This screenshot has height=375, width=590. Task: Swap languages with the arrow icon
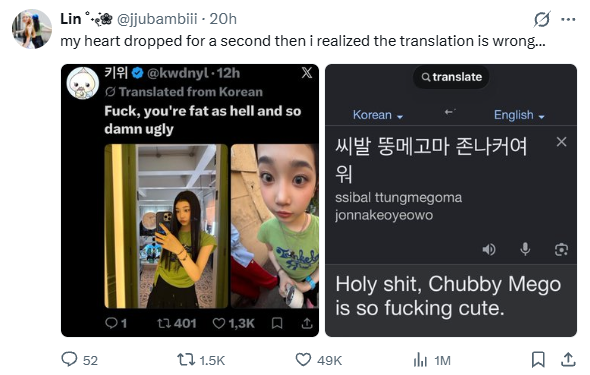[450, 112]
